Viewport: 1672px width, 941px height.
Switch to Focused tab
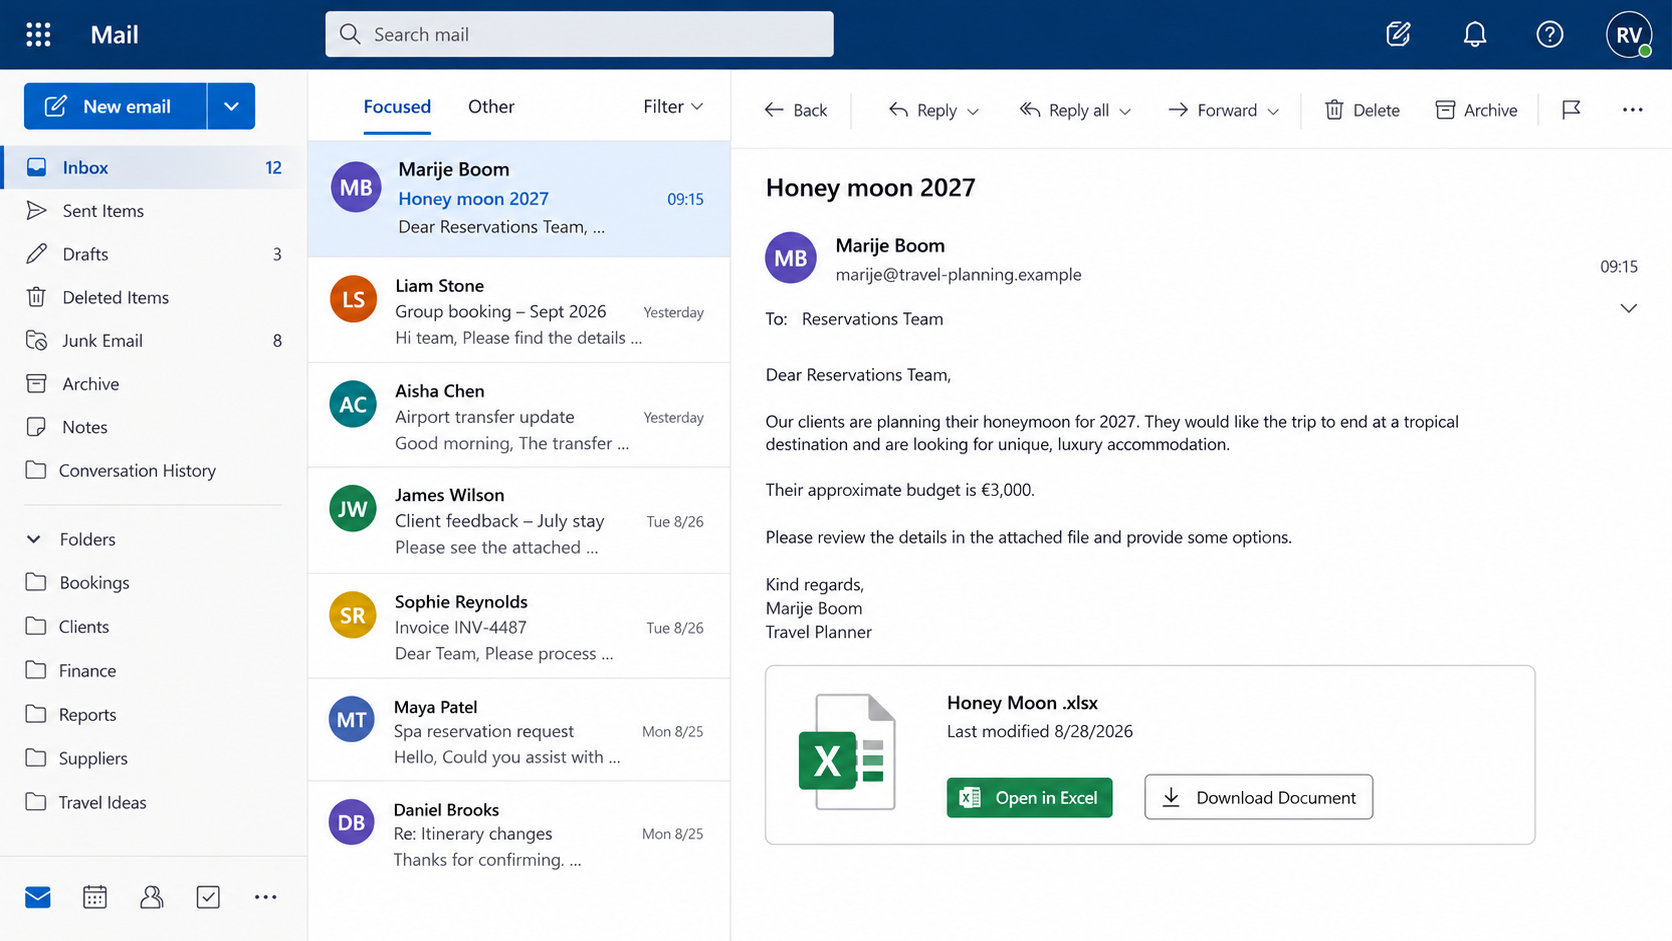pos(397,106)
